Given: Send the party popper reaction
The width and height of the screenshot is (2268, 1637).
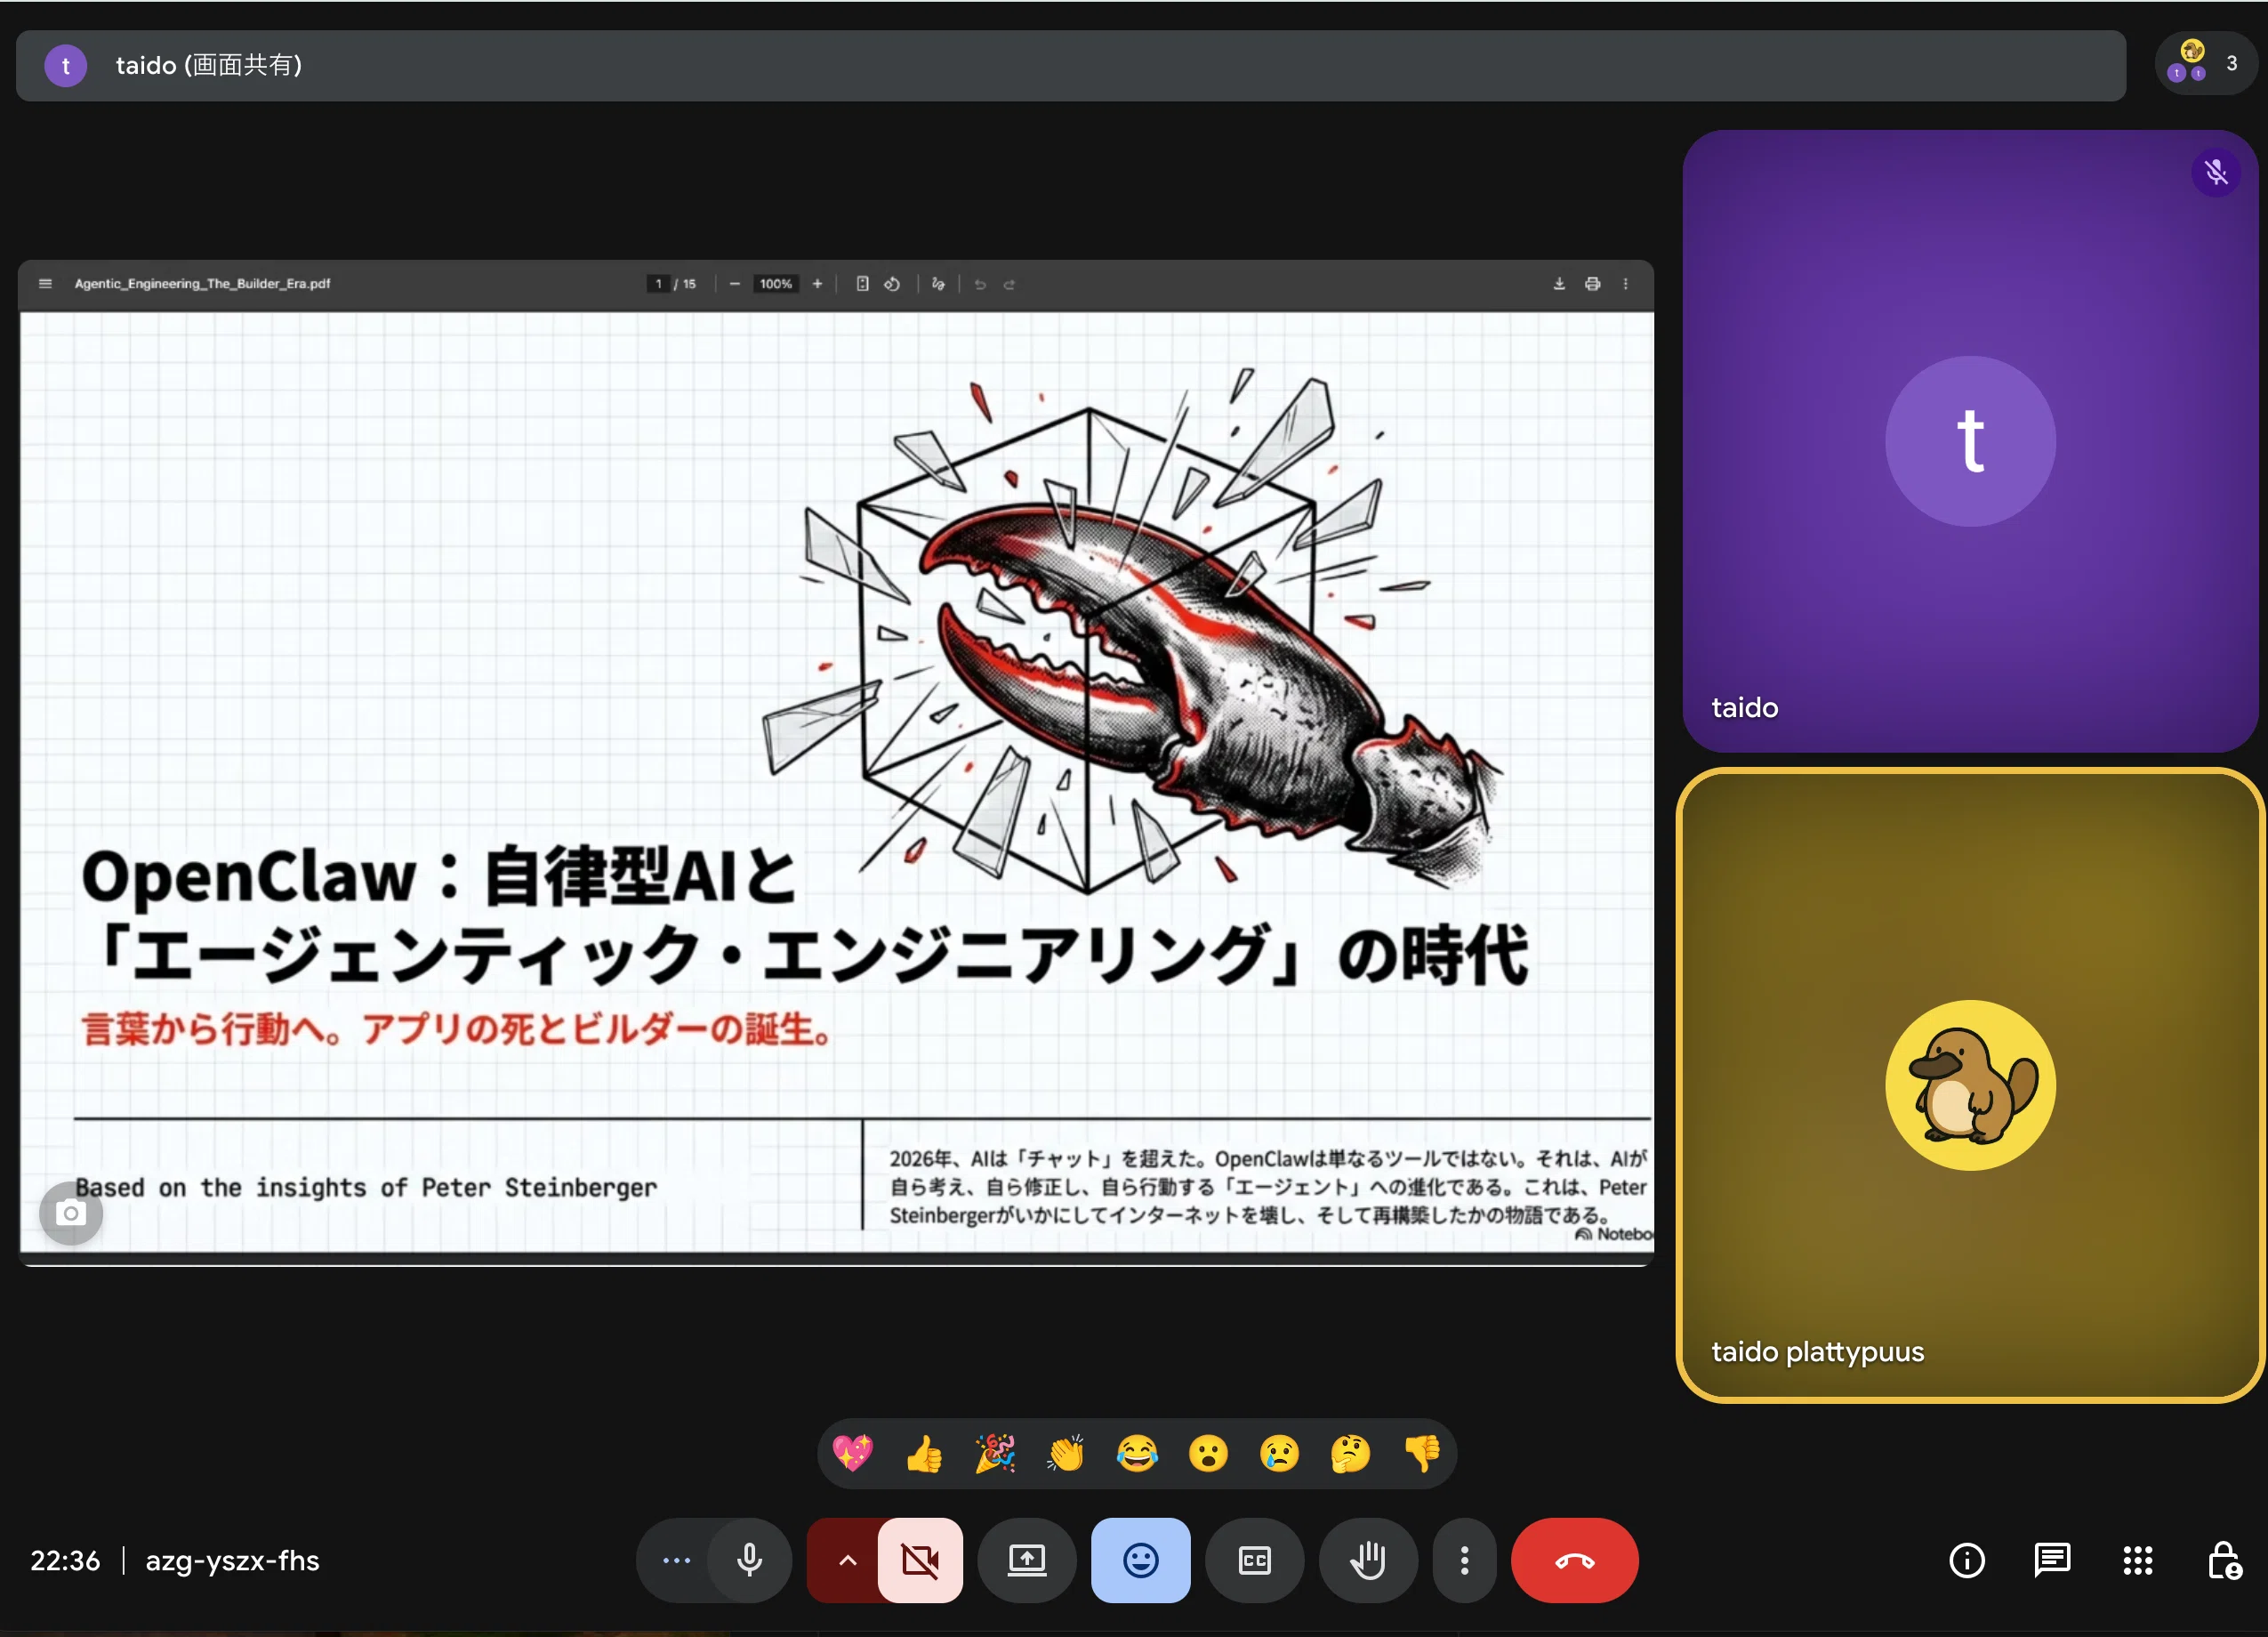Looking at the screenshot, I should pos(995,1453).
